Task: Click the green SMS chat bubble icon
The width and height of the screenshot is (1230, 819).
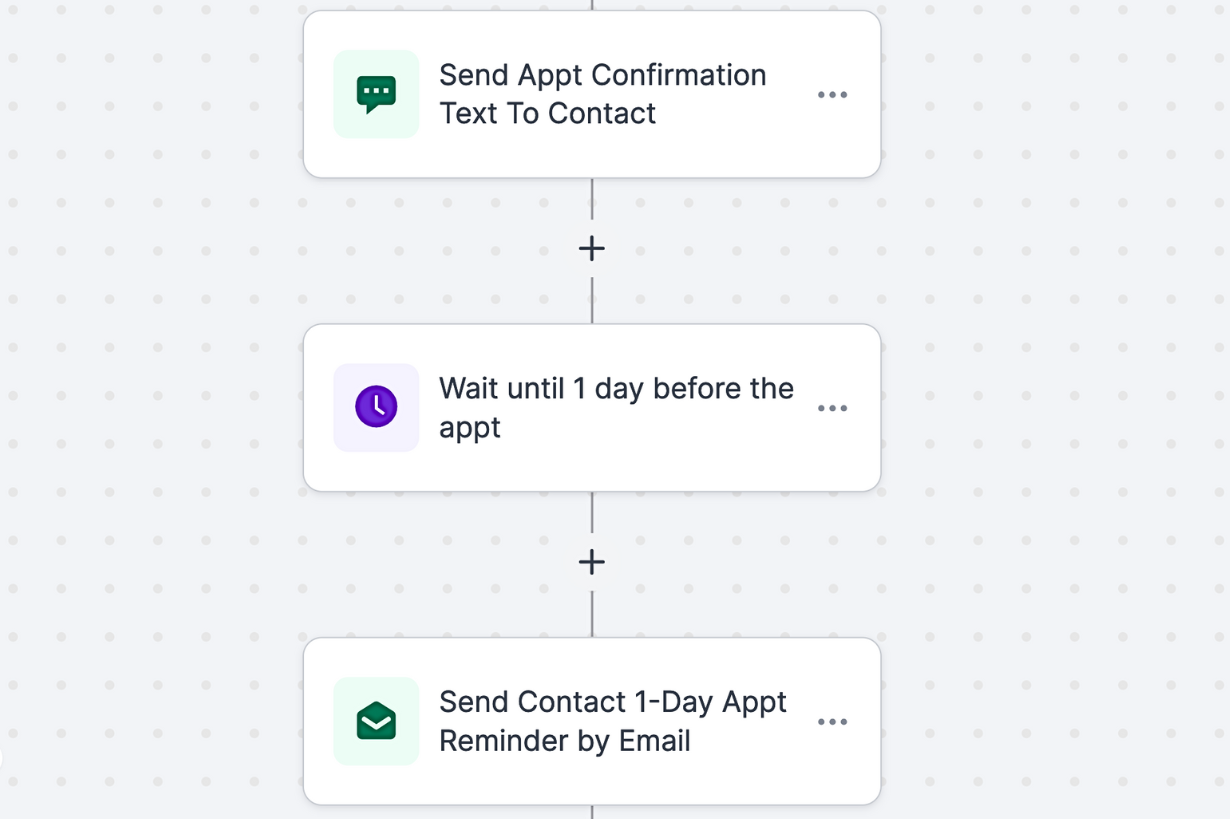Action: 376,94
